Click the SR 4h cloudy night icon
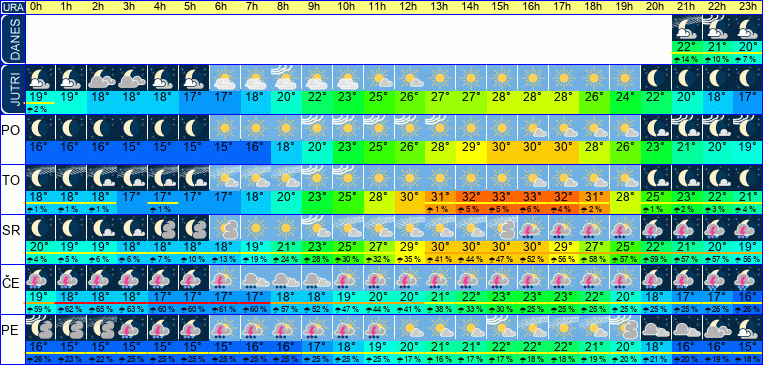Image resolution: width=763 pixels, height=365 pixels. 163,228
